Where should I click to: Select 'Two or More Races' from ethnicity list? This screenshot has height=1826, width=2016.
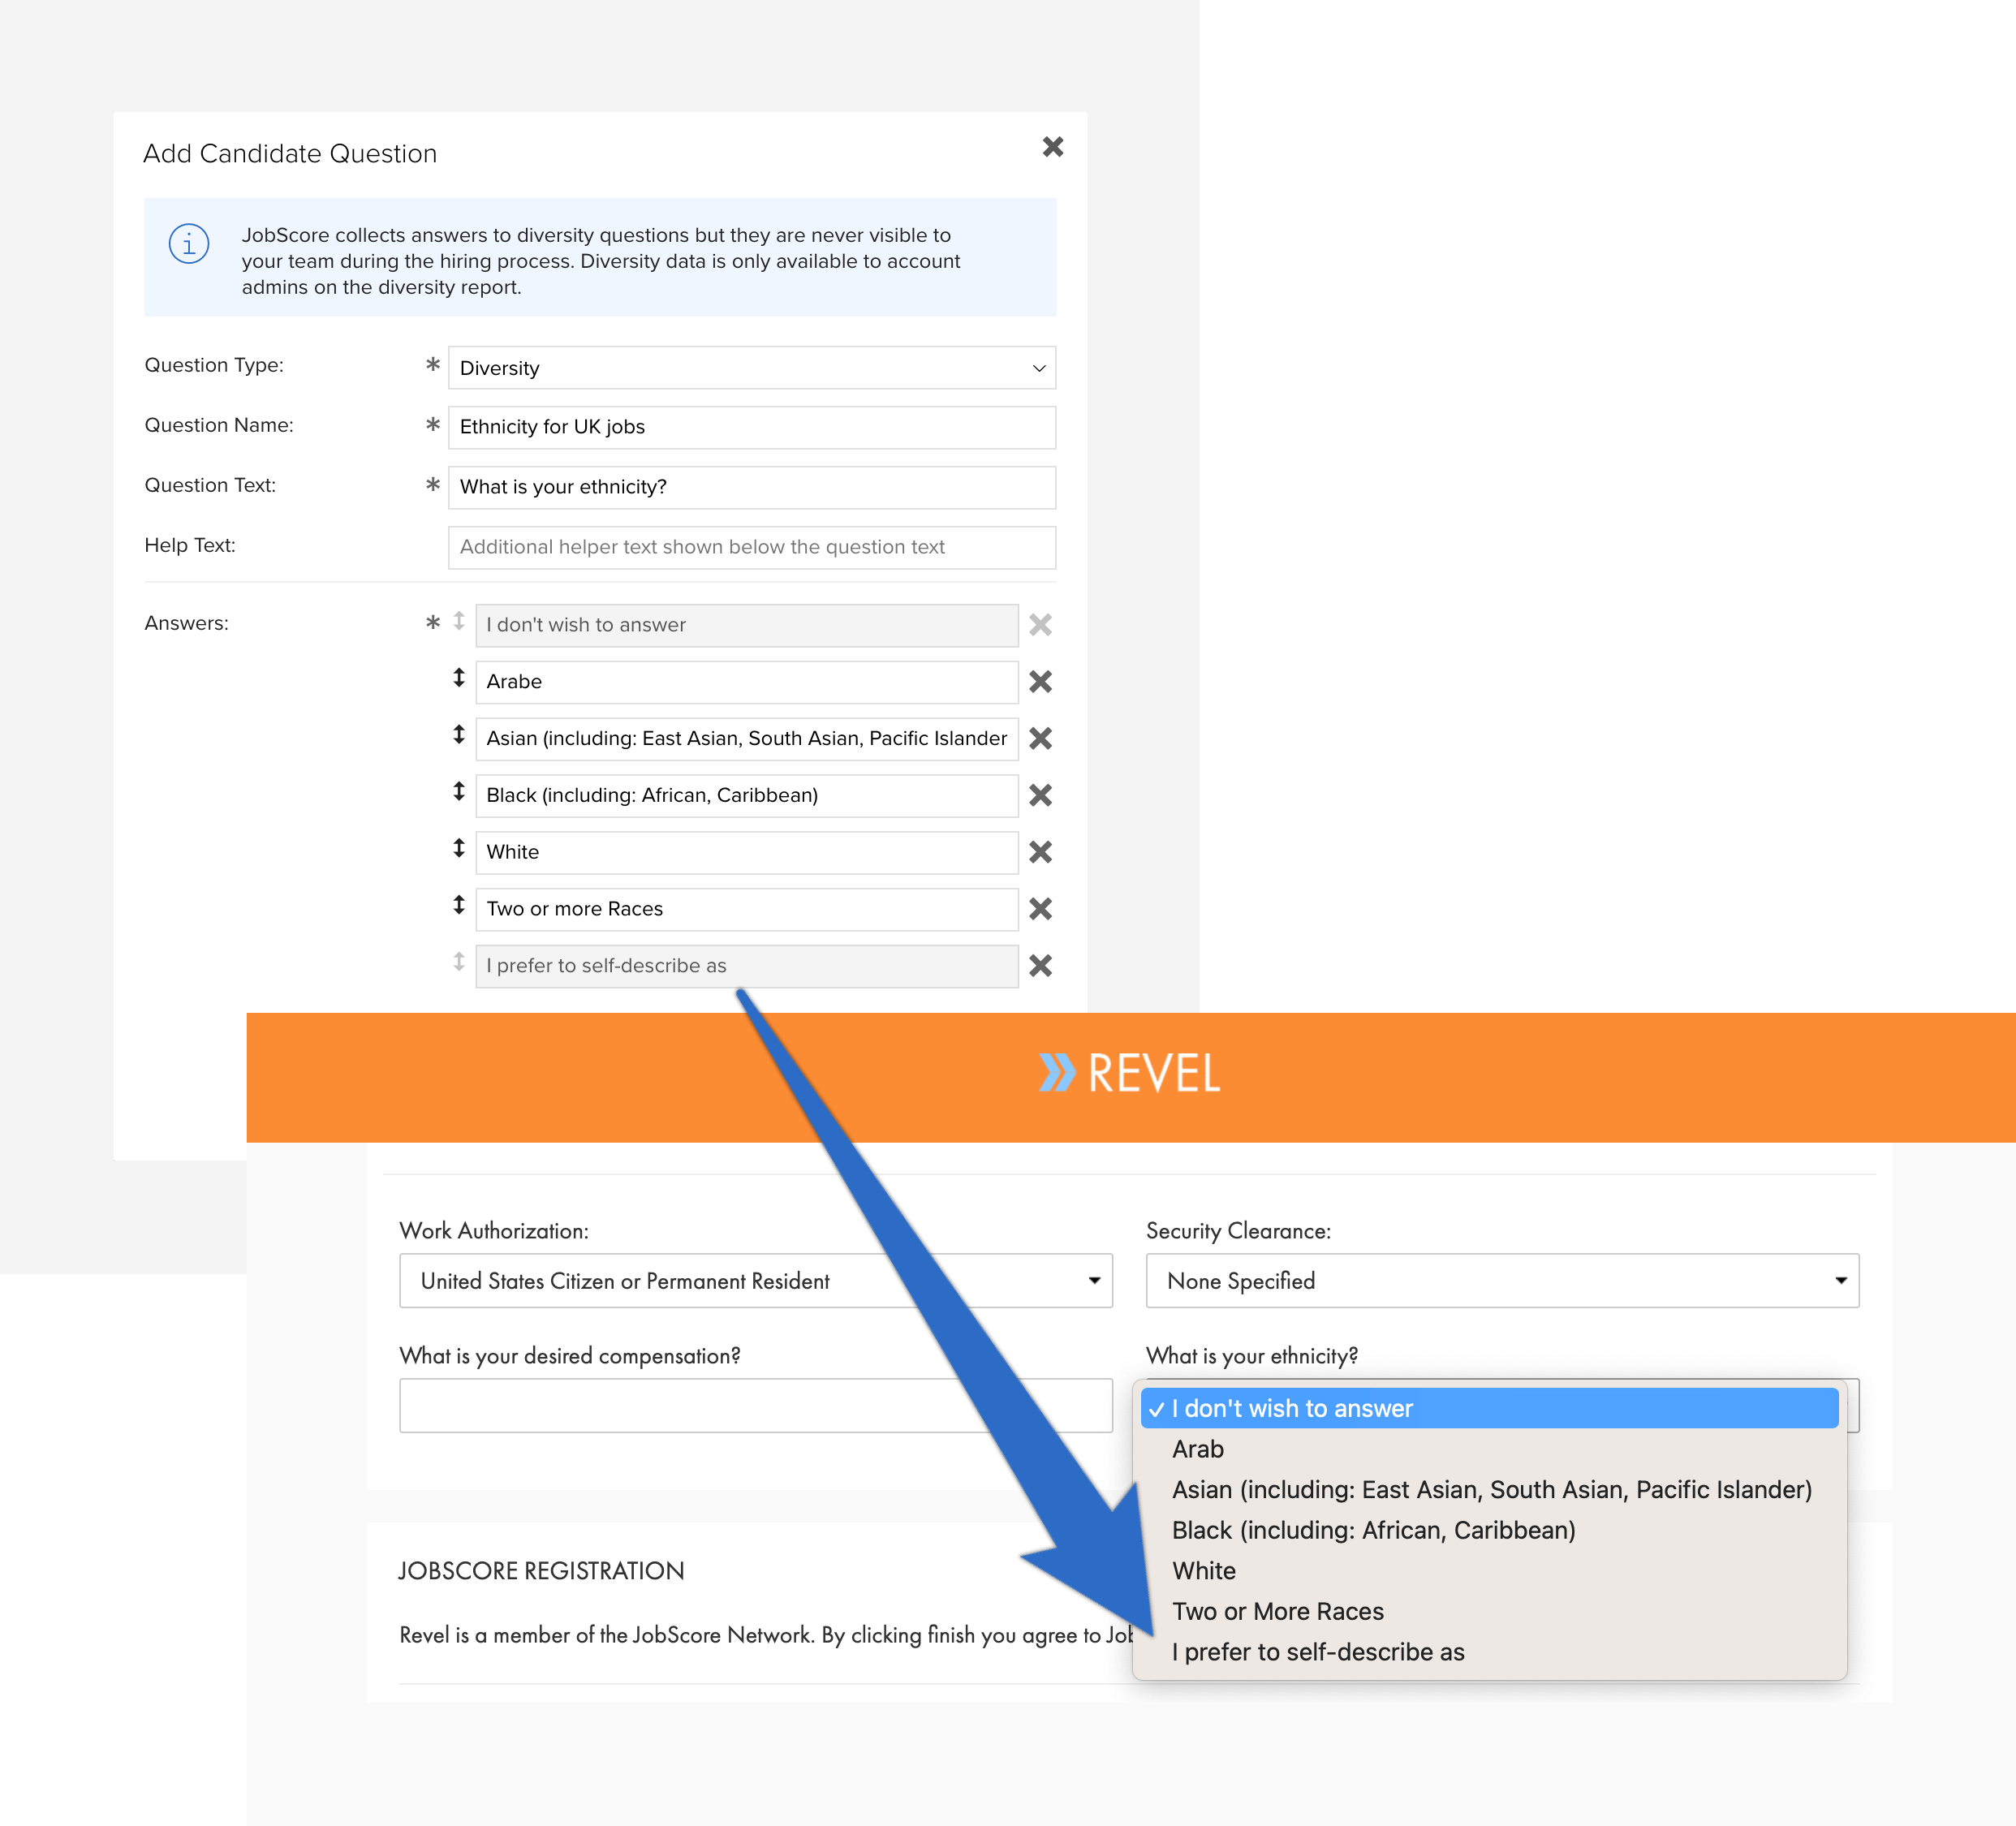[x=1277, y=1612]
